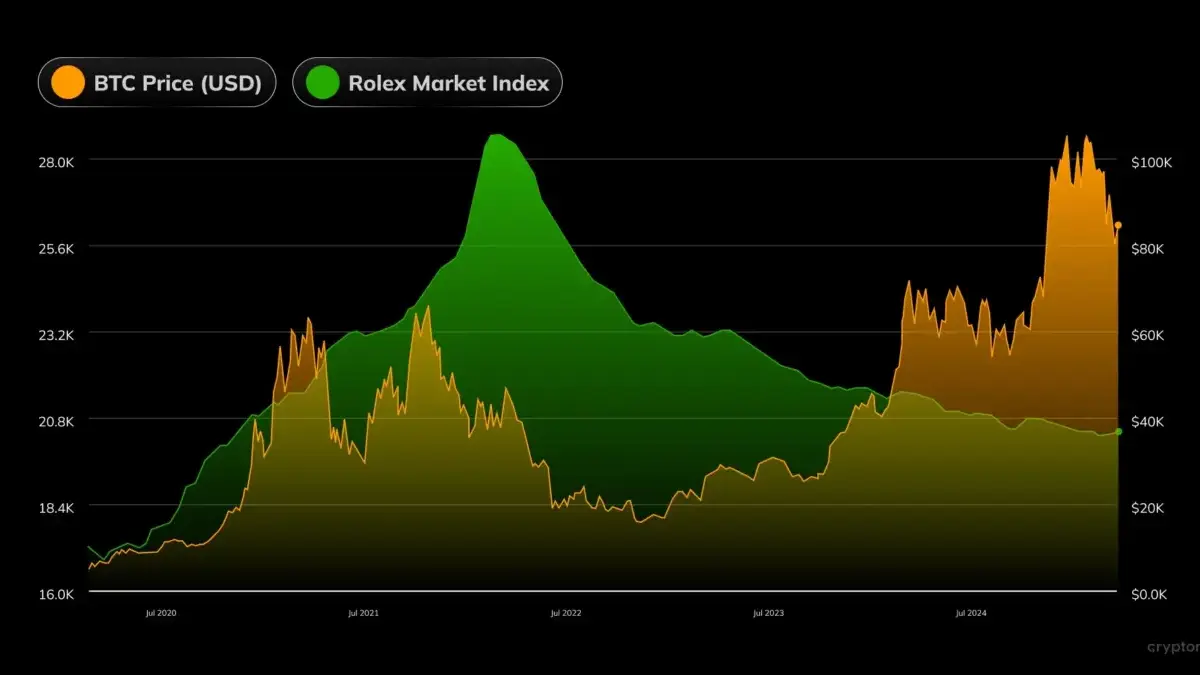This screenshot has height=675, width=1200.
Task: Click the 23.2K left axis label
Action: click(x=56, y=335)
